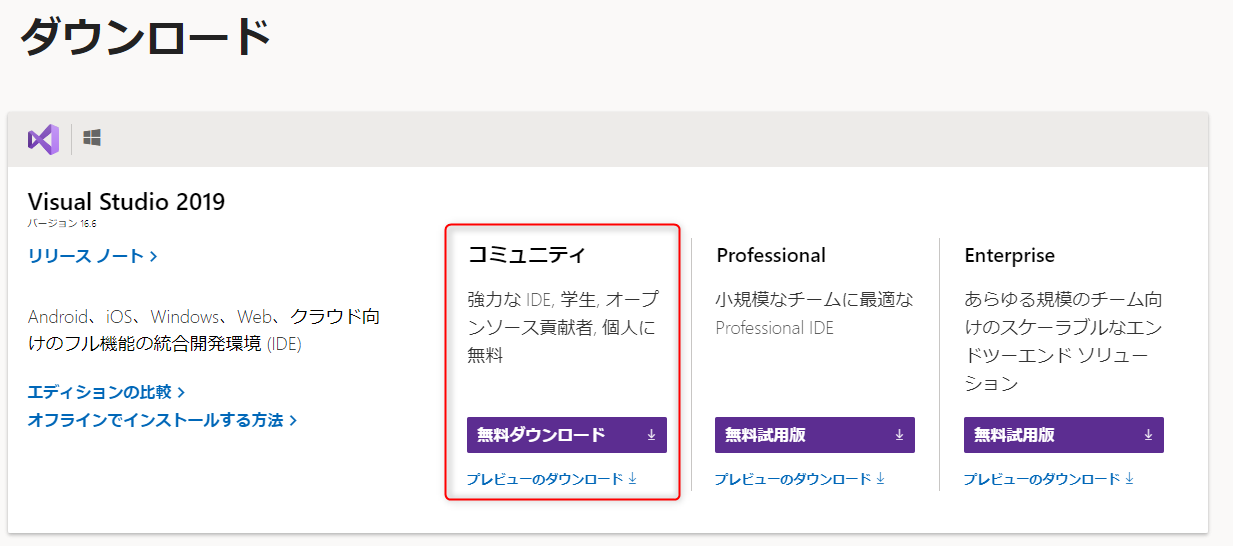Viewport: 1233px width, 546px height.
Task: Click the 強力な IDE description text
Action: click(x=563, y=327)
